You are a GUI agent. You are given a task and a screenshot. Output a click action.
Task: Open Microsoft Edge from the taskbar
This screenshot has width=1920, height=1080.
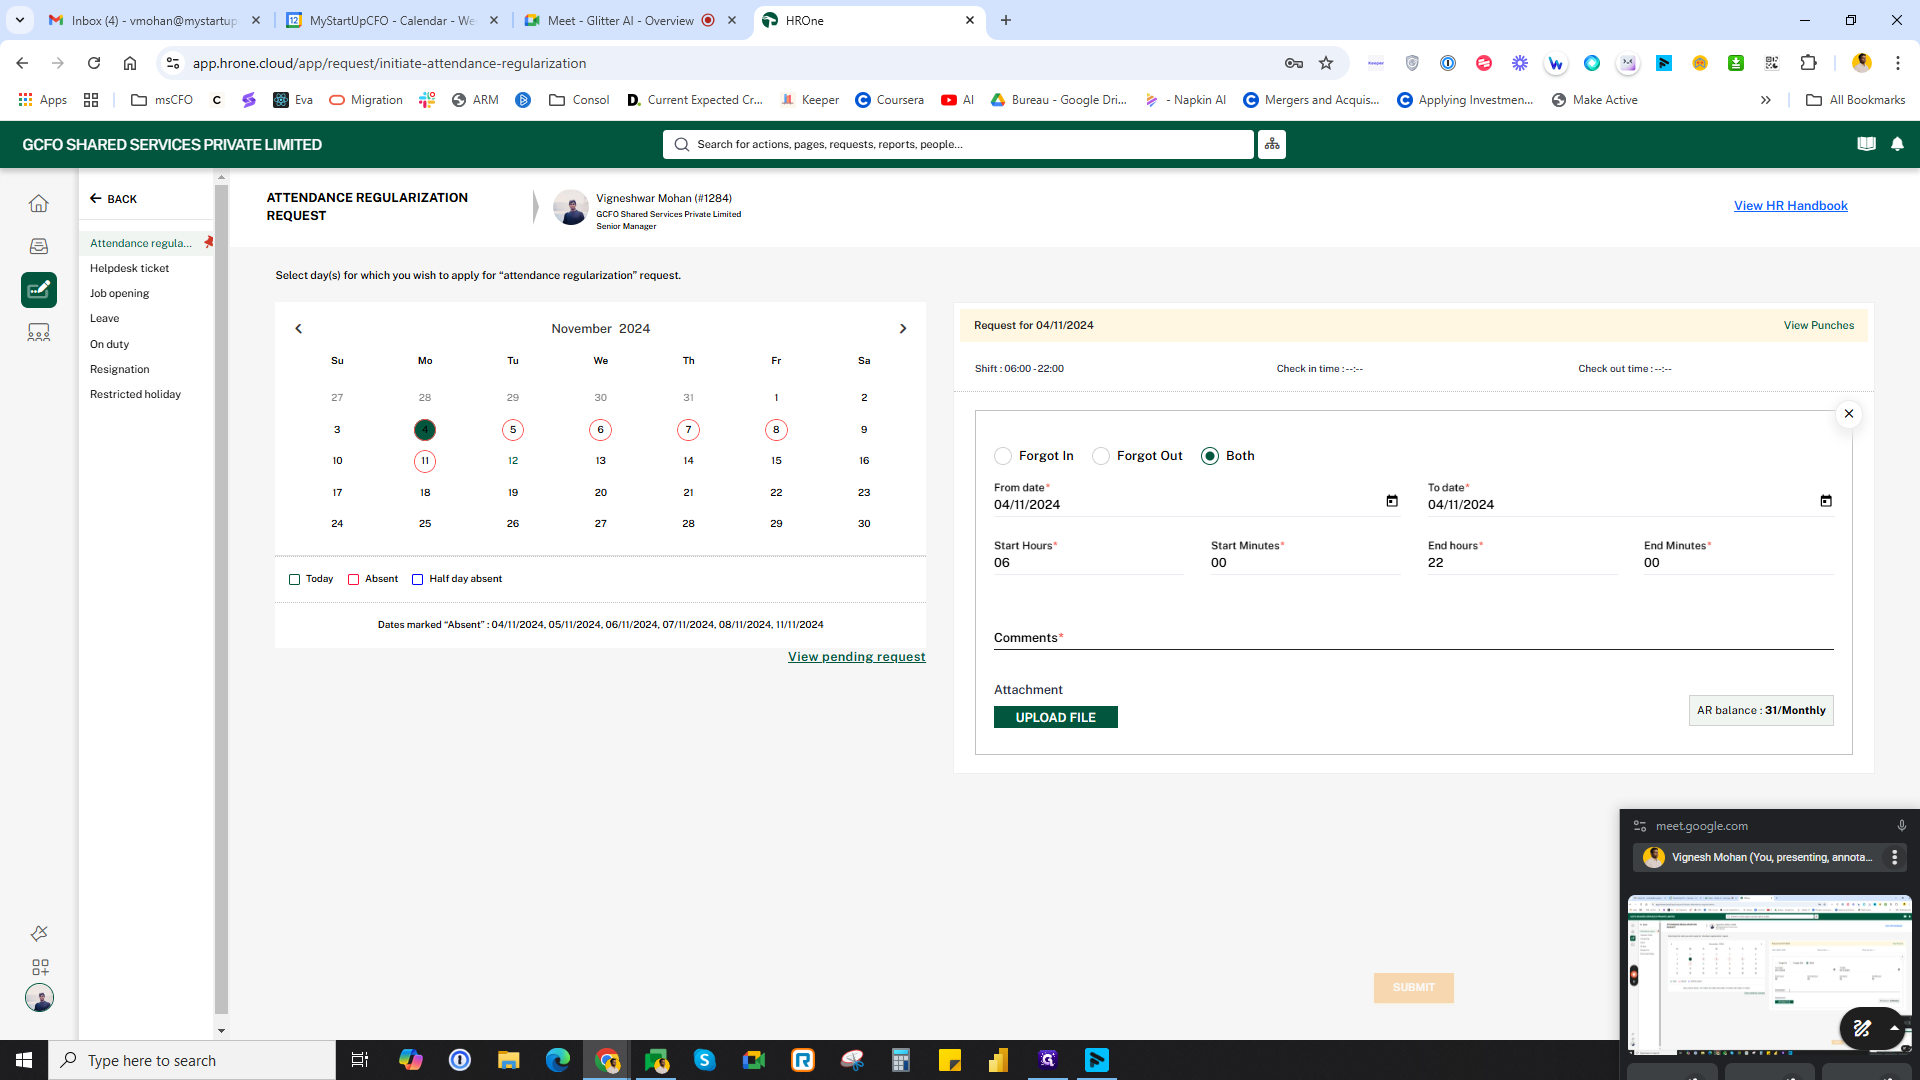(x=558, y=1060)
